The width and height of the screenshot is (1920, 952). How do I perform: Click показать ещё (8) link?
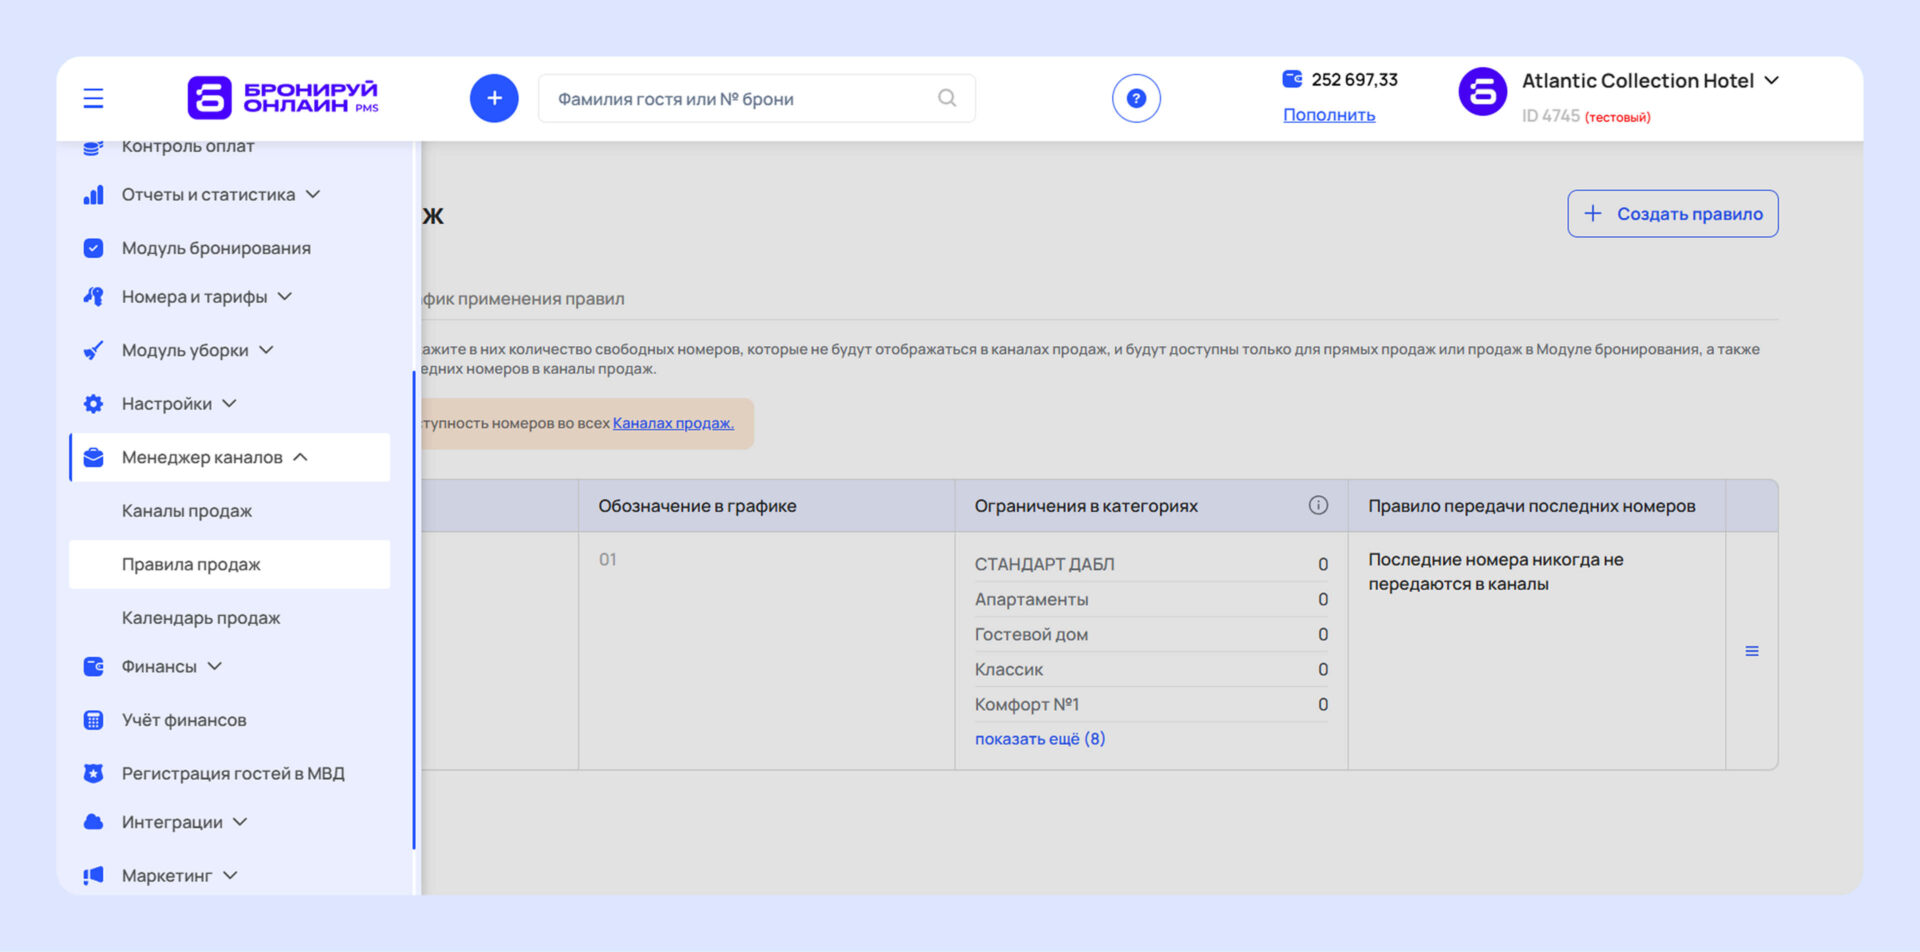[x=1039, y=739]
